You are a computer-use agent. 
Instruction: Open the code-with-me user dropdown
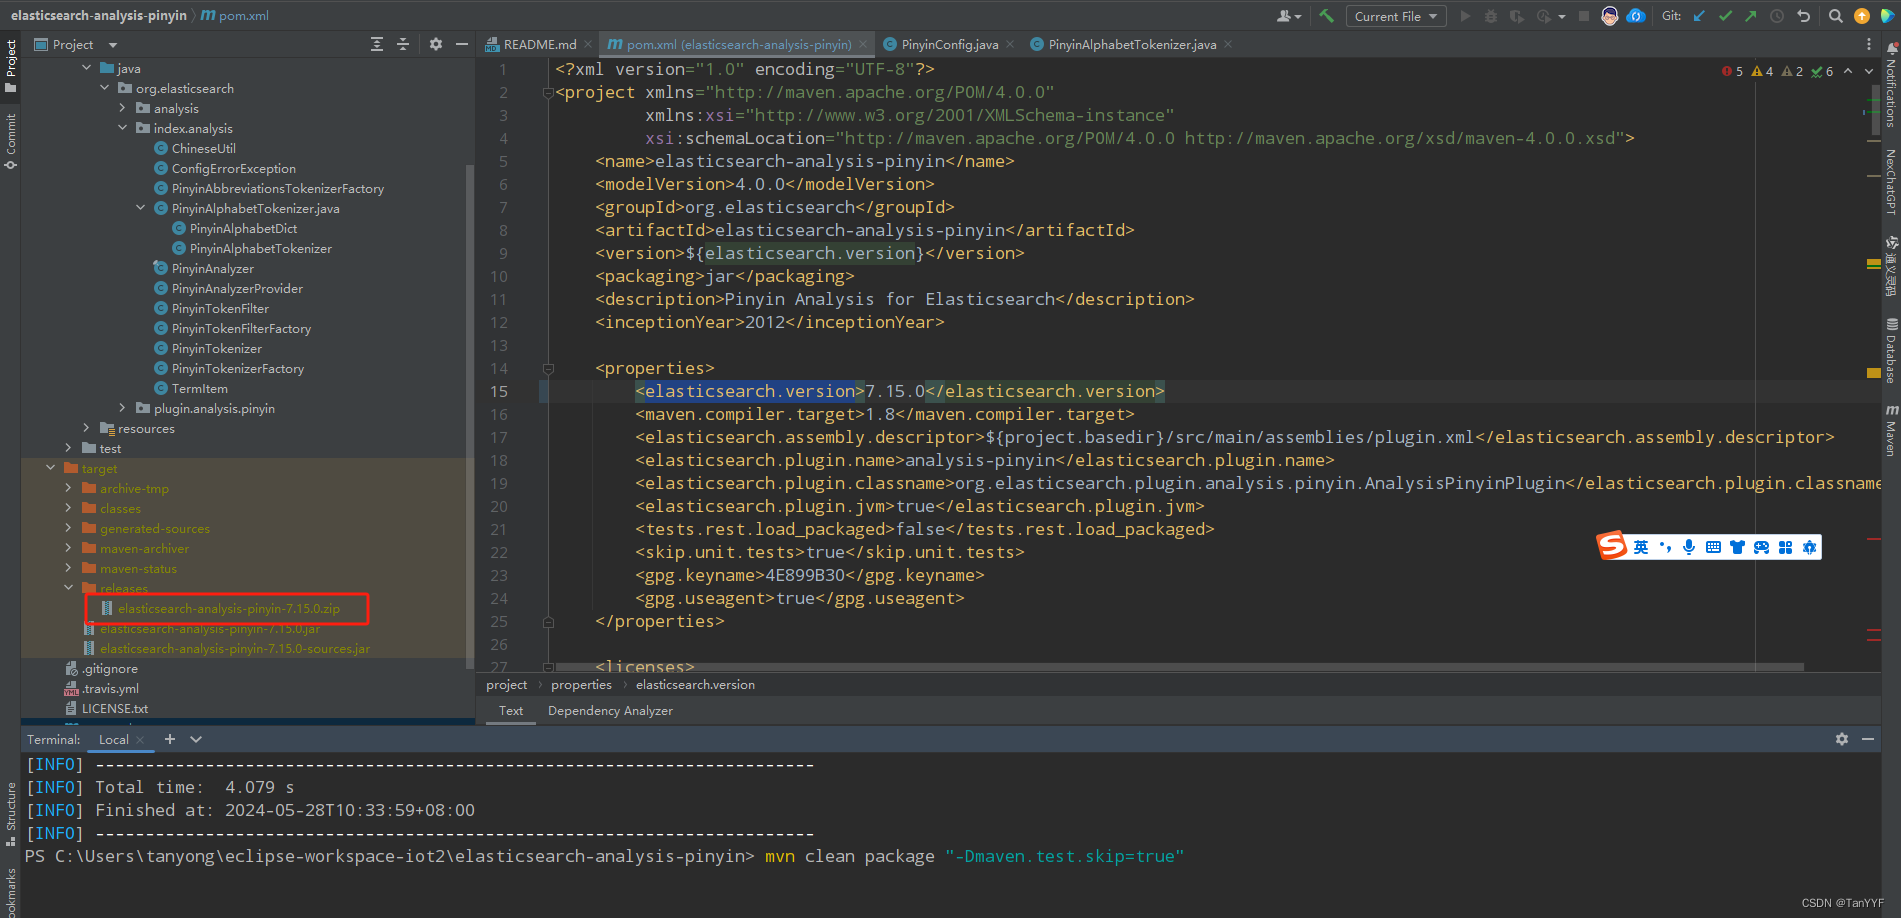click(1290, 16)
